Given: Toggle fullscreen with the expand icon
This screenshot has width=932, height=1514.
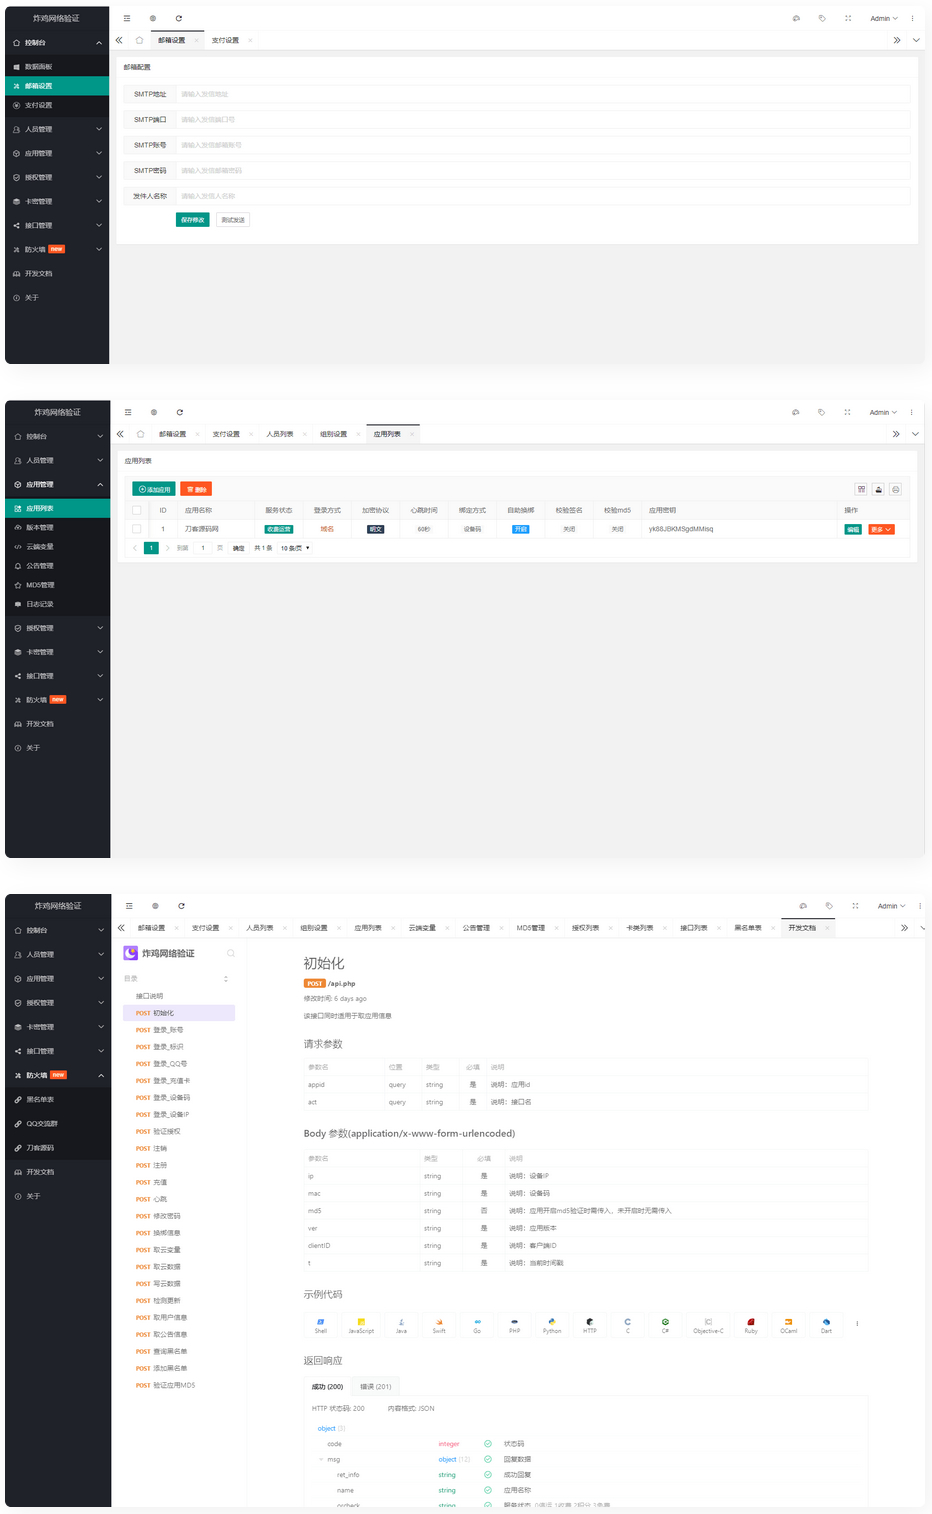Looking at the screenshot, I should (848, 18).
